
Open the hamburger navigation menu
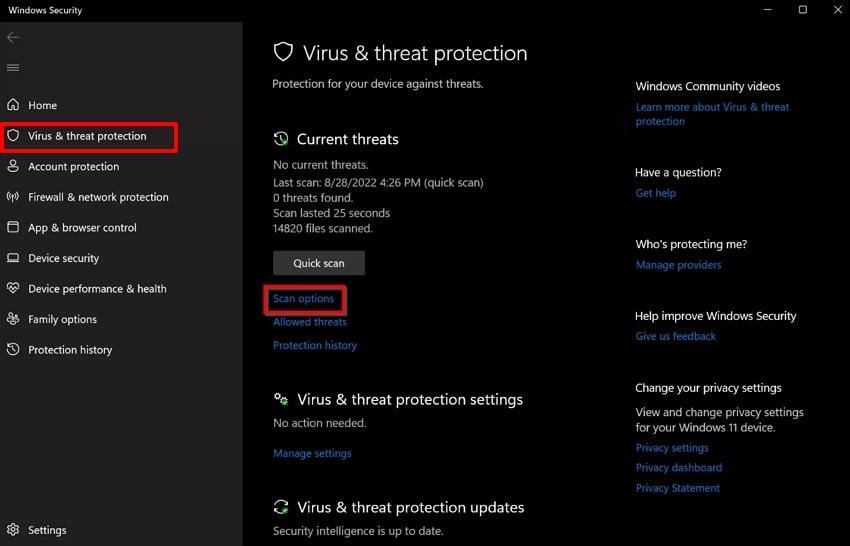point(13,68)
